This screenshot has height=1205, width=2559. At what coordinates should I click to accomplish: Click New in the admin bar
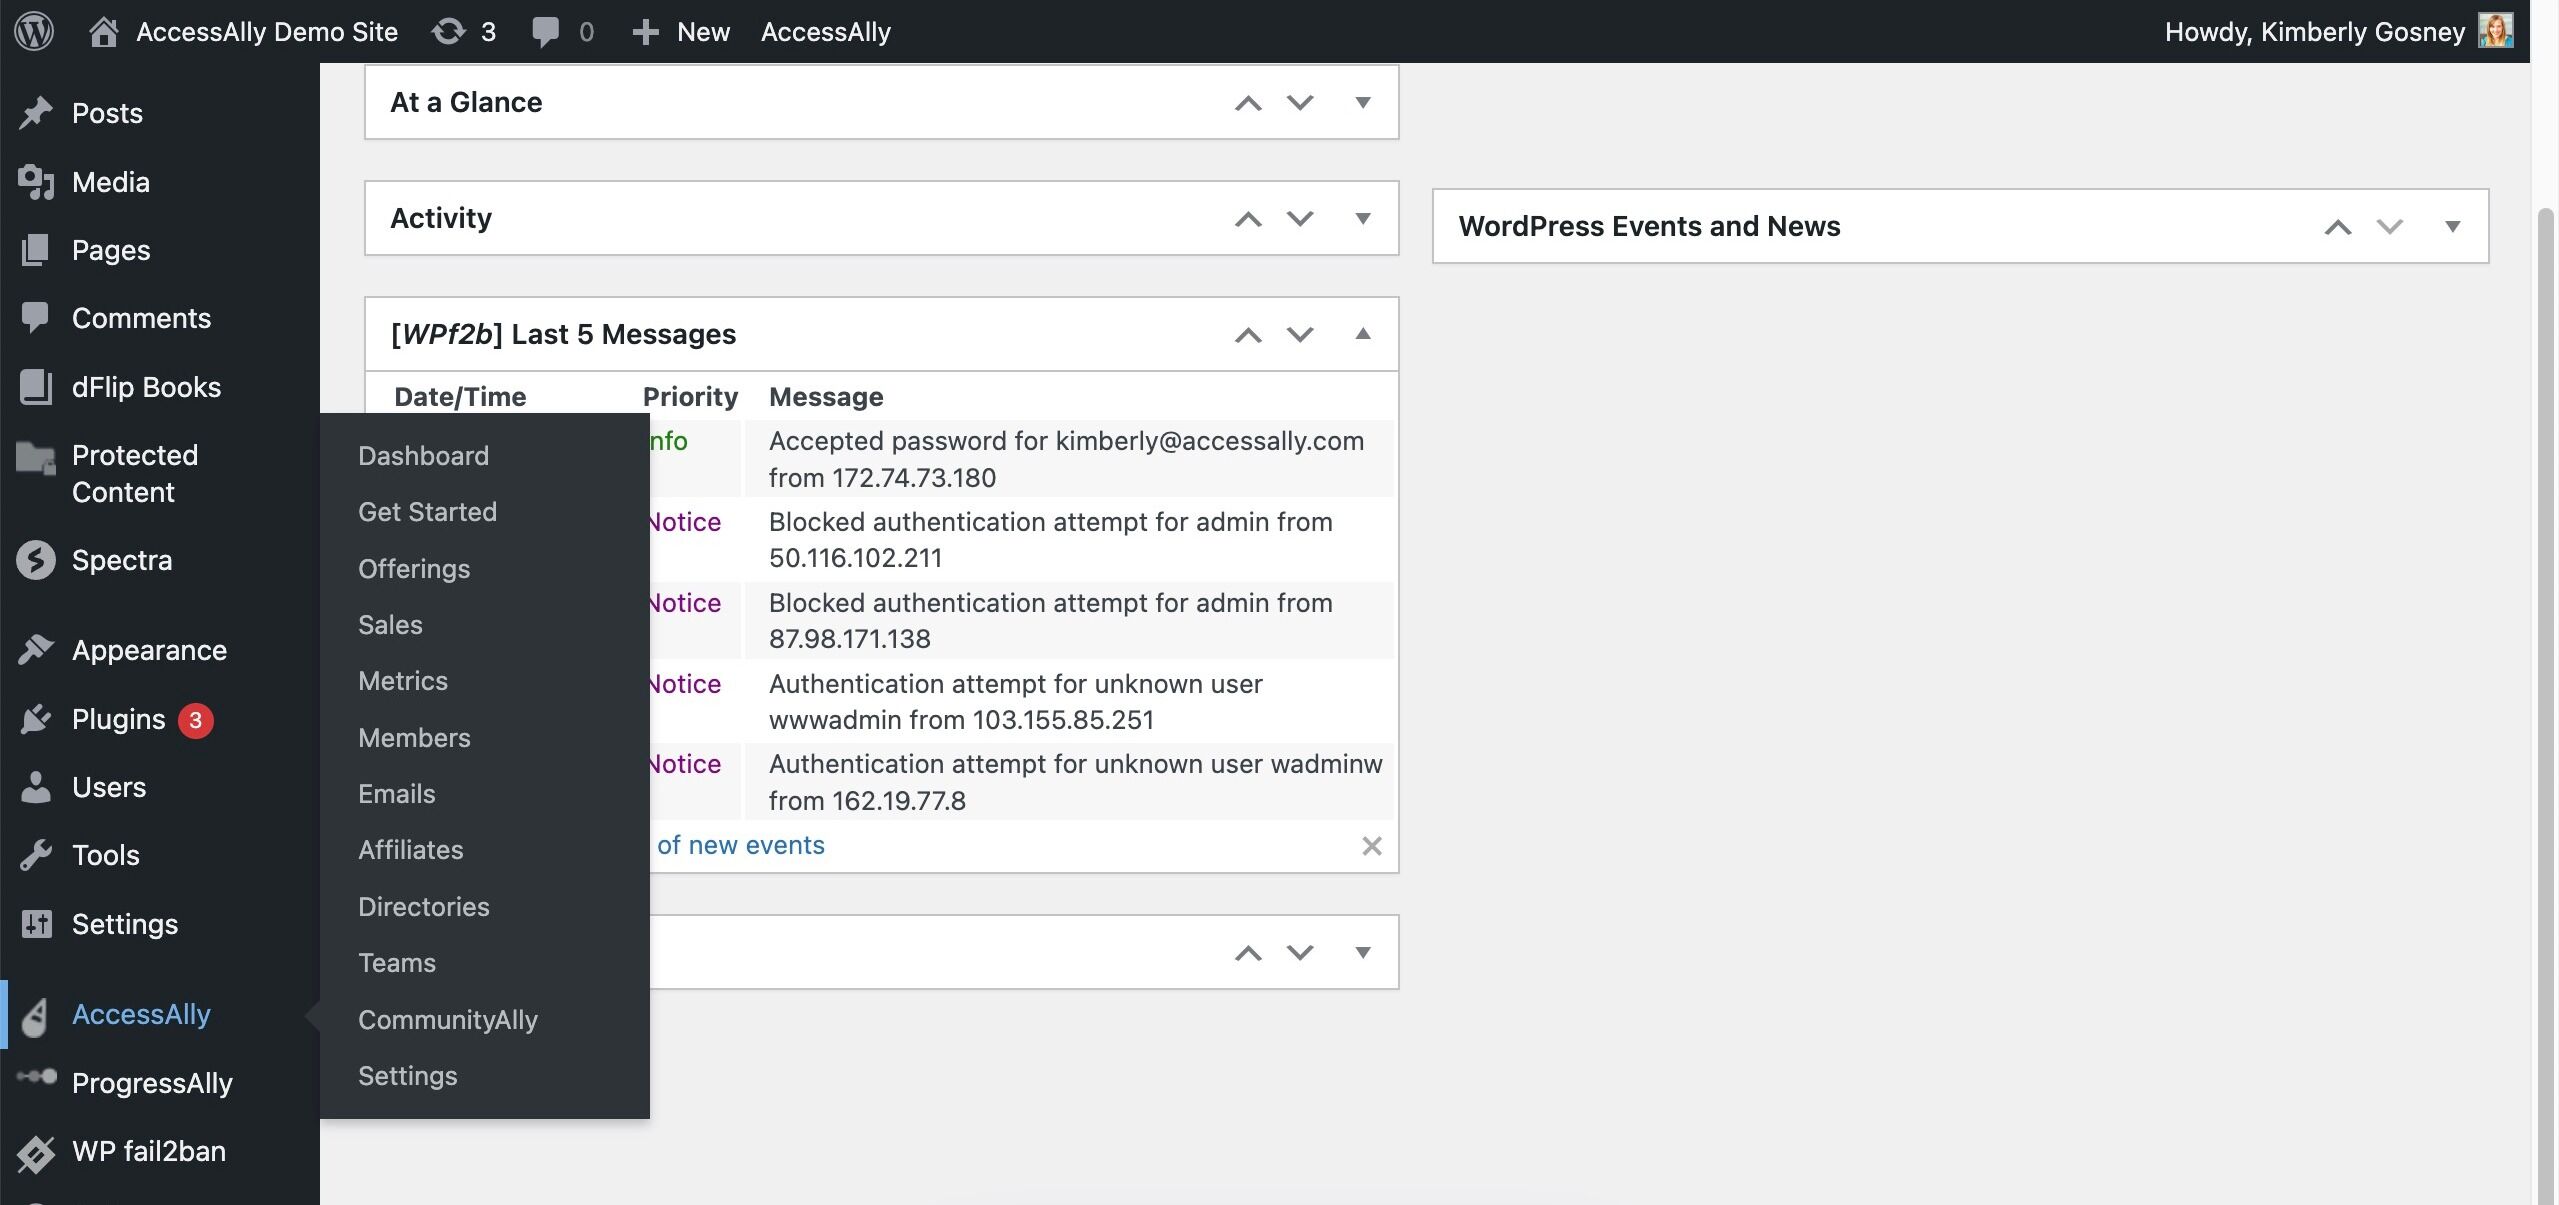pyautogui.click(x=702, y=32)
